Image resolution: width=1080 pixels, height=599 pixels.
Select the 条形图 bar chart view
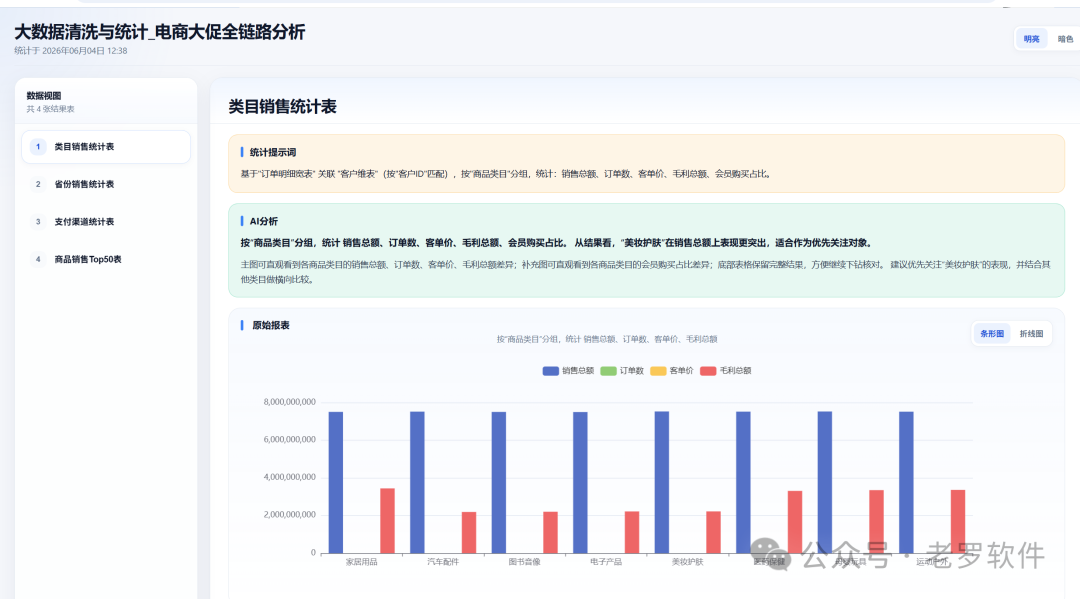point(992,334)
